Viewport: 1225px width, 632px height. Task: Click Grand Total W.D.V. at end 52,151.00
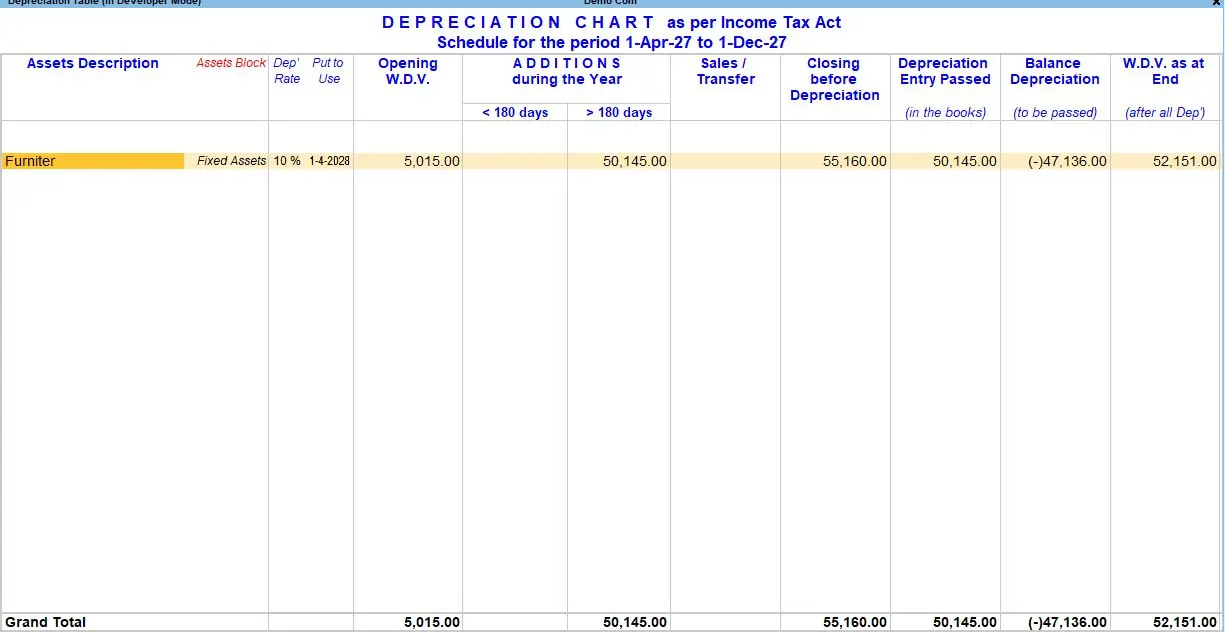[1184, 622]
